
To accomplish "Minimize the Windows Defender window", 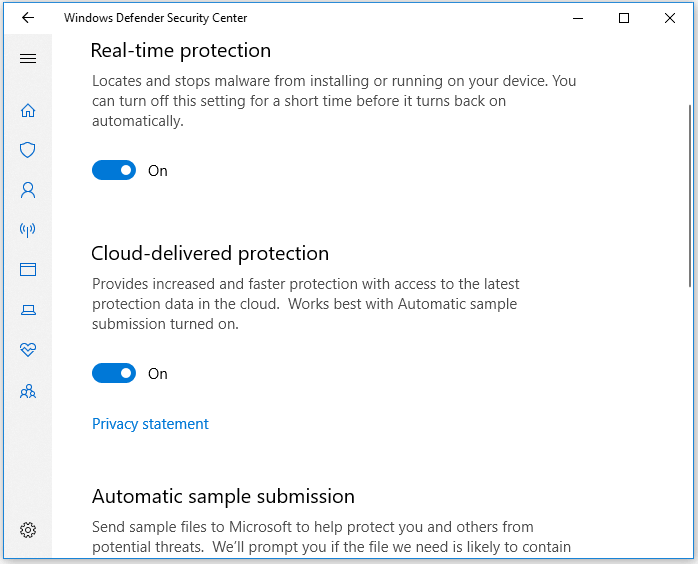I will pyautogui.click(x=578, y=18).
